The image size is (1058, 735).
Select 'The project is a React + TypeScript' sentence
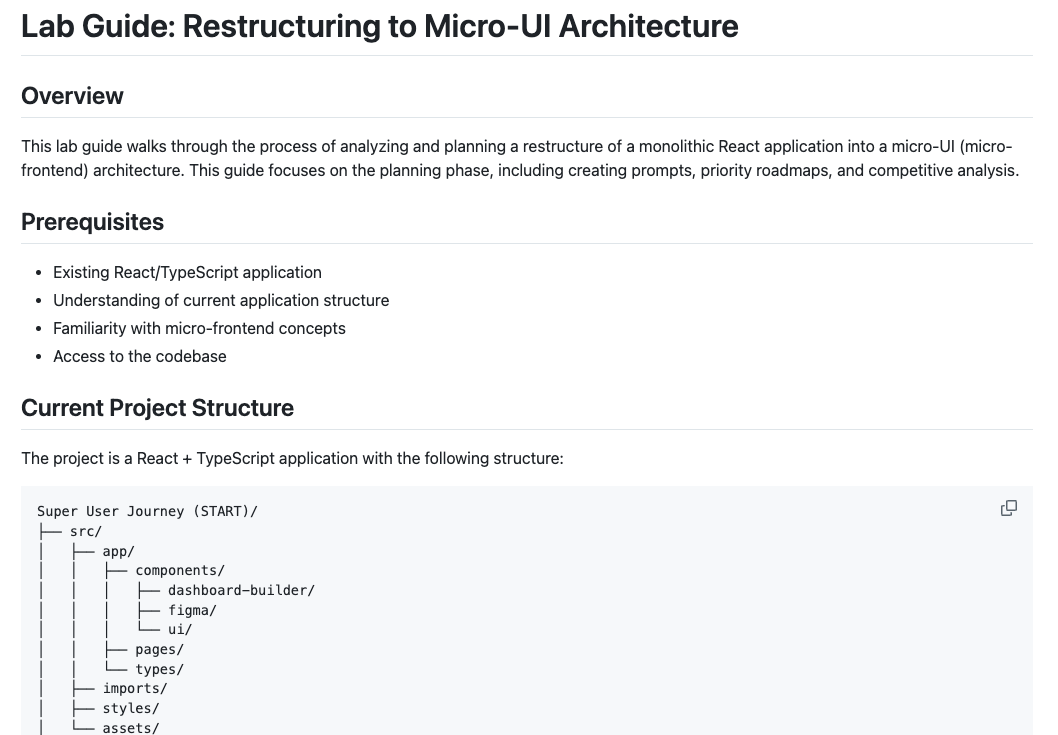tap(292, 458)
